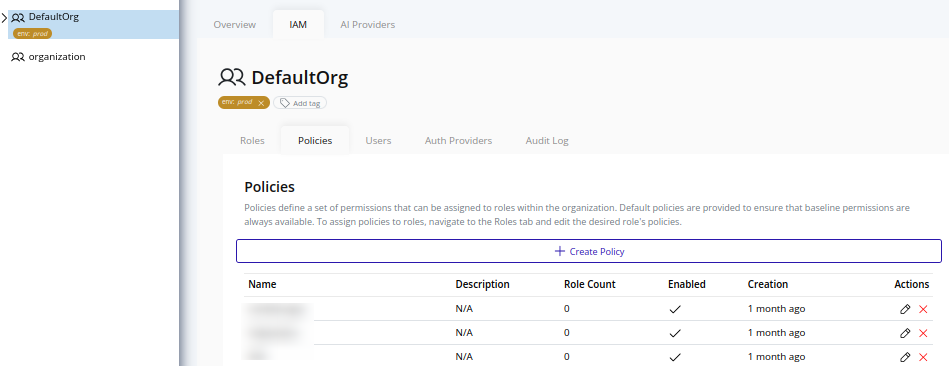
Task: Click the Name column header
Action: [262, 284]
